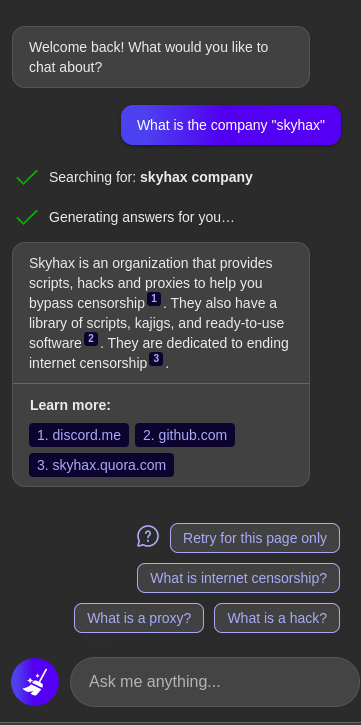Click the question mark chat bubble icon
Image resolution: width=361 pixels, height=725 pixels.
[148, 537]
